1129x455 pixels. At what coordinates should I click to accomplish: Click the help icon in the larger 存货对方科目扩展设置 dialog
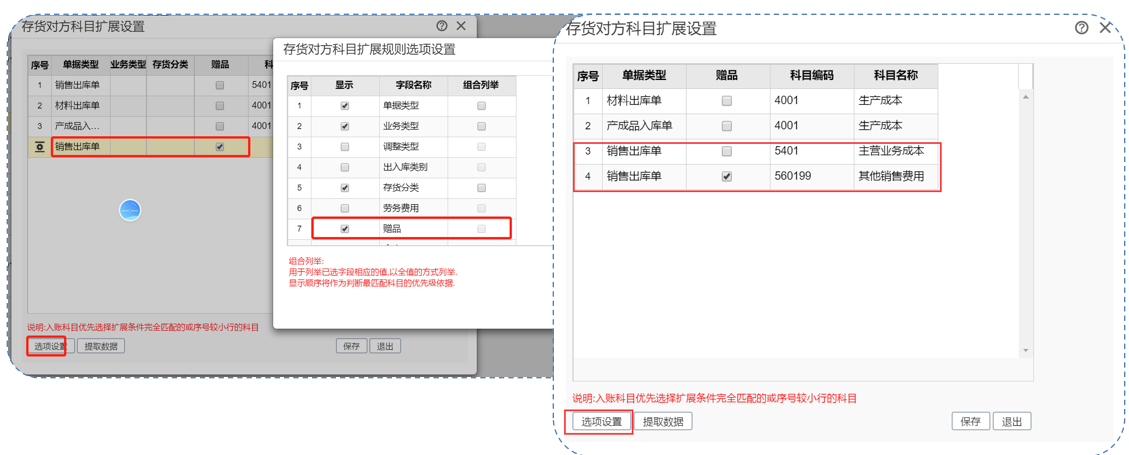pyautogui.click(x=1081, y=28)
